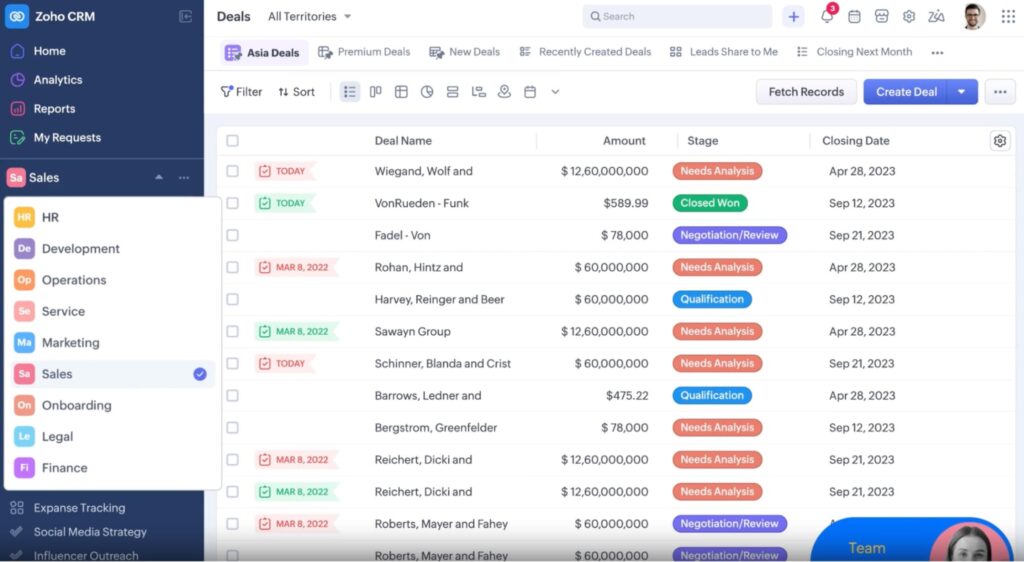Screen dimensions: 1024x562
Task: Check the box for VonRueden - Funk
Action: pyautogui.click(x=232, y=203)
